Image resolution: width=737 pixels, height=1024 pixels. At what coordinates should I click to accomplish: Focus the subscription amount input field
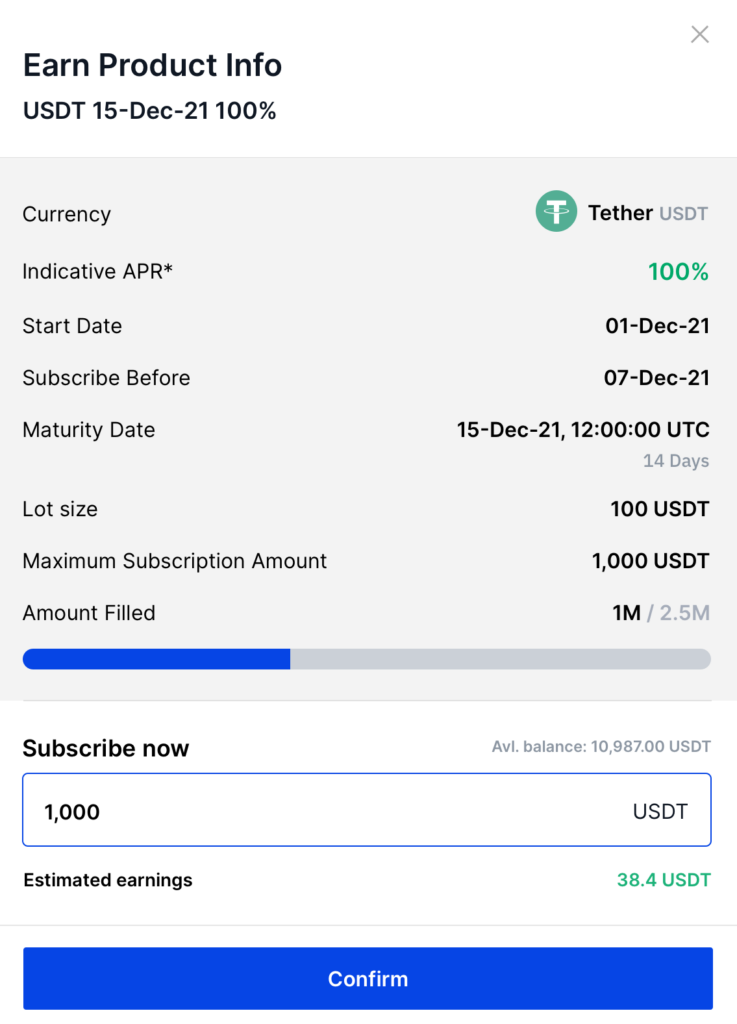pyautogui.click(x=367, y=810)
